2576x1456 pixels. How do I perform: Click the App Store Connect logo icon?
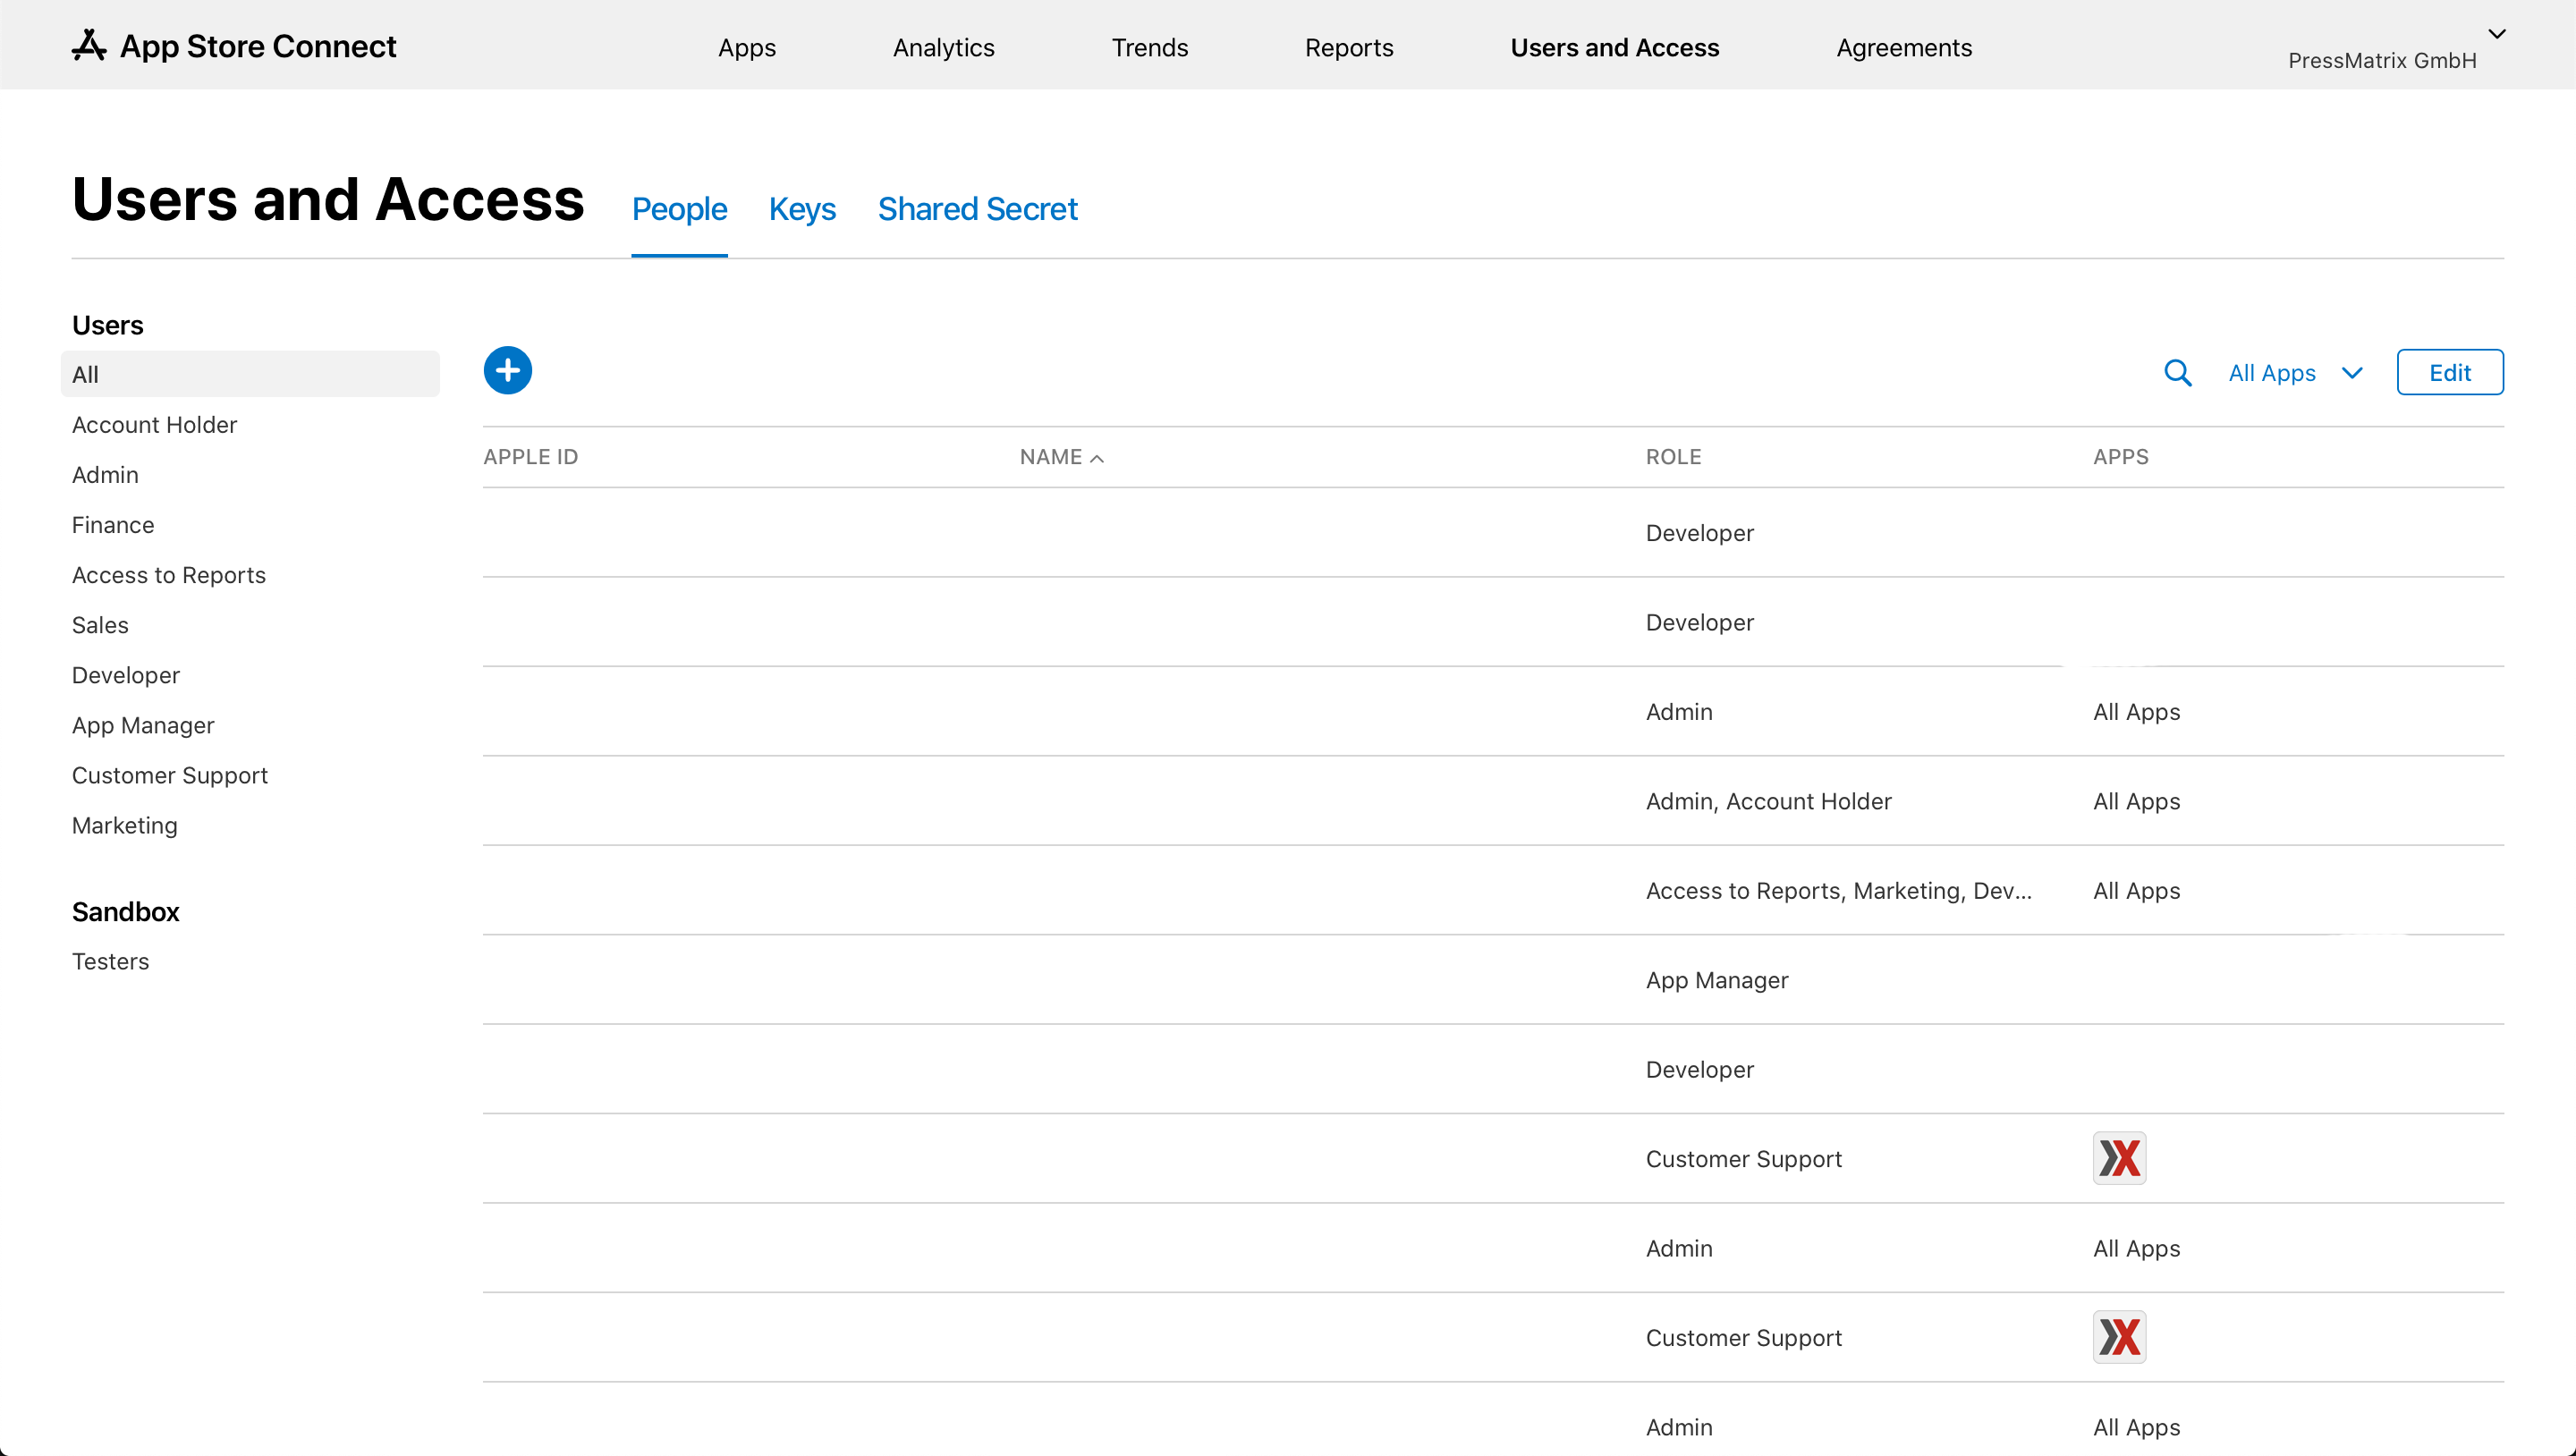click(x=89, y=46)
